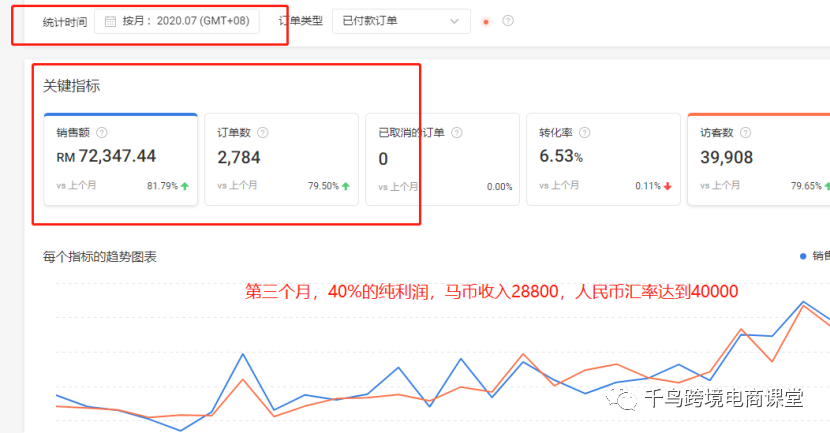The height and width of the screenshot is (434, 830).
Task: Click help icon beside 订单数
Action: [x=263, y=132]
